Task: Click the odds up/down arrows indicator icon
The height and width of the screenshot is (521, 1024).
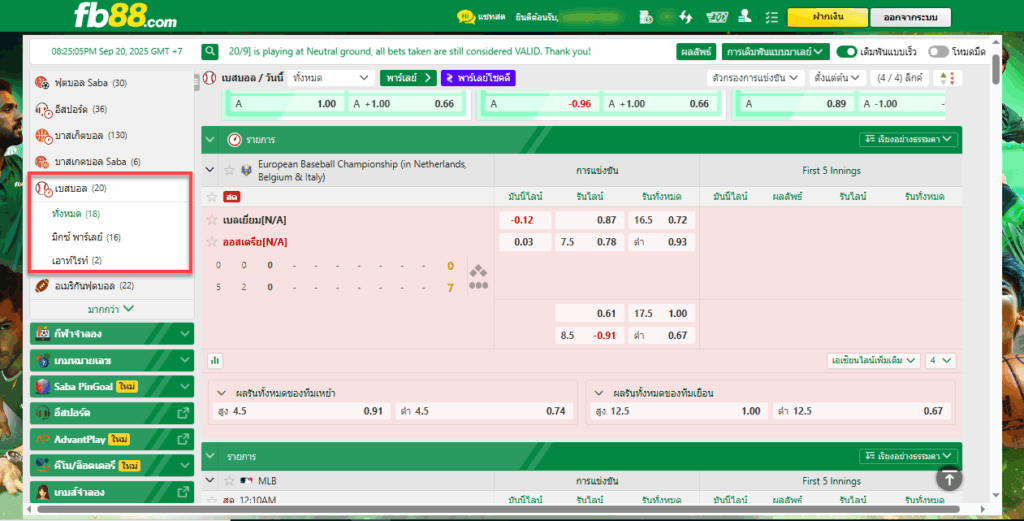Action: (x=947, y=78)
